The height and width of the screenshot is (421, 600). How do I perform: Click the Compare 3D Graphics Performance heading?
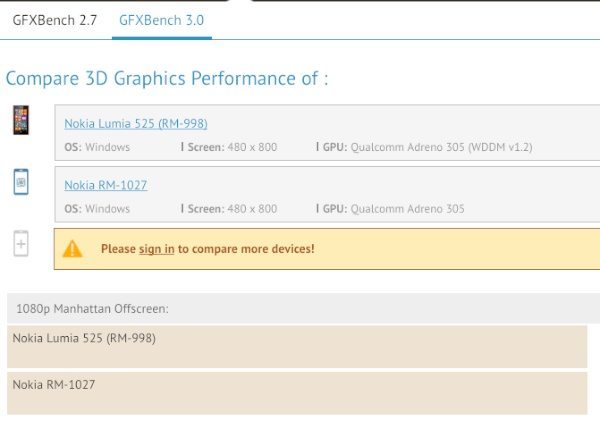pyautogui.click(x=166, y=78)
